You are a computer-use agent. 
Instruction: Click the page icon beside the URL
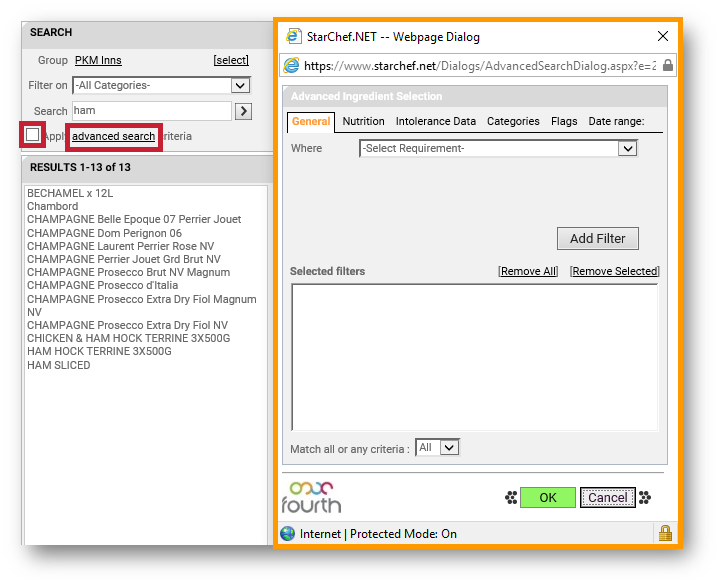(292, 65)
